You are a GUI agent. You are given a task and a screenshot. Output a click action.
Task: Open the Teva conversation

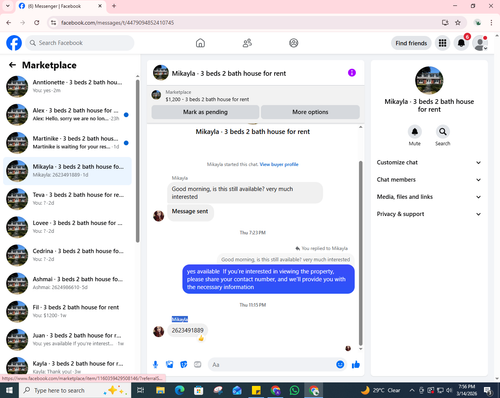pos(67,199)
